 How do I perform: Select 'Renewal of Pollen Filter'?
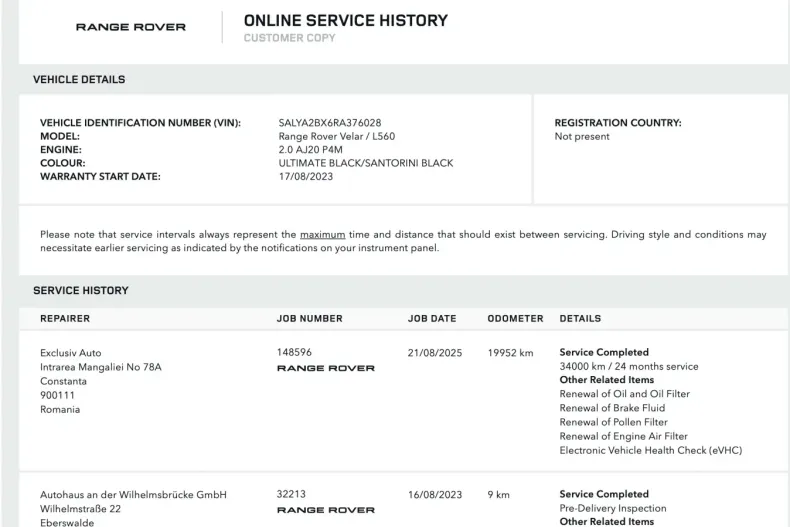click(x=614, y=422)
